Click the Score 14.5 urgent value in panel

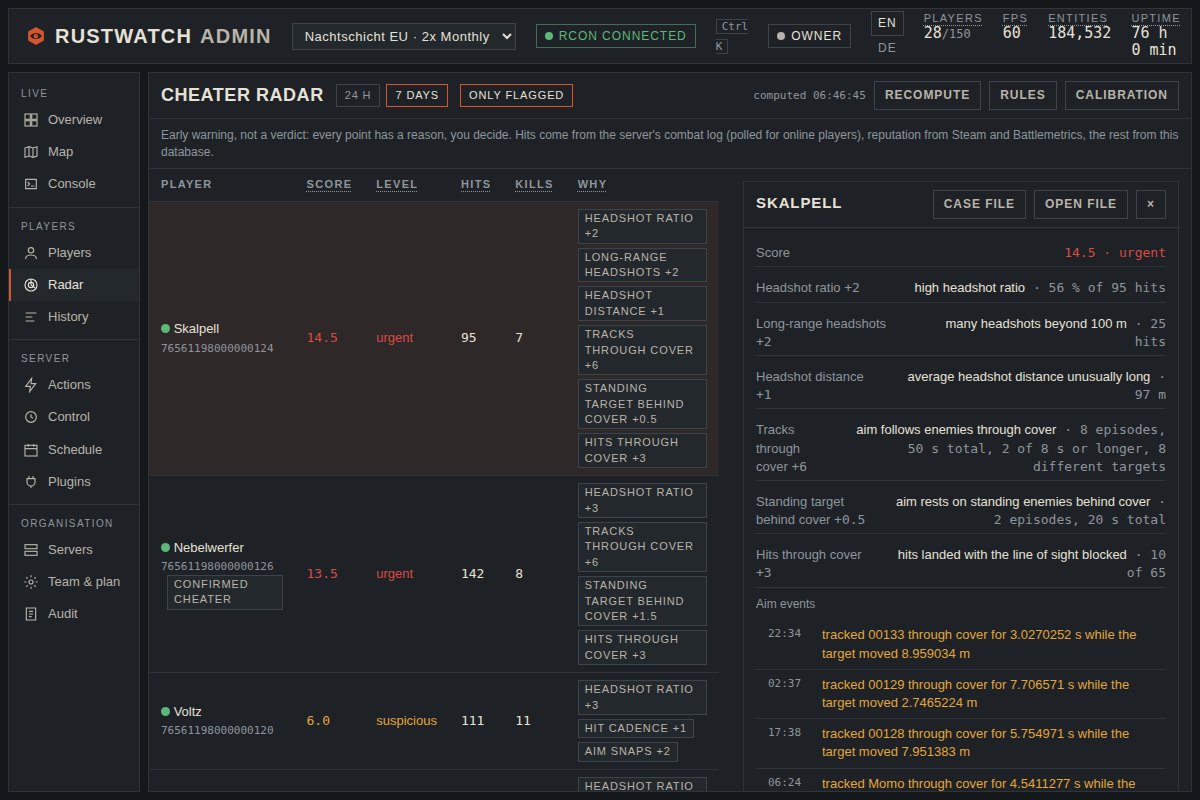point(1115,253)
